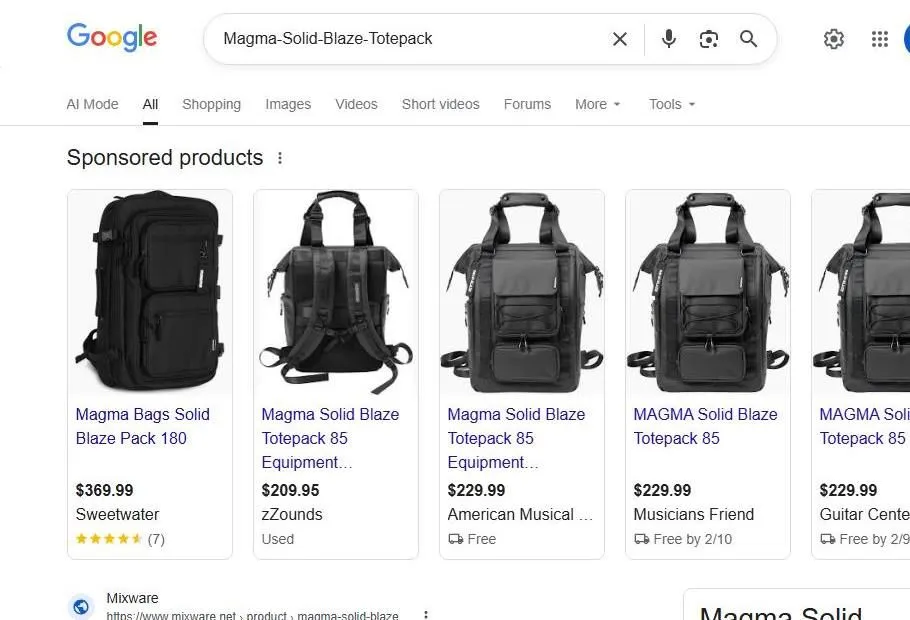Click the Musicians Friend backpack thumbnail
Image resolution: width=910 pixels, height=620 pixels.
[x=707, y=291]
